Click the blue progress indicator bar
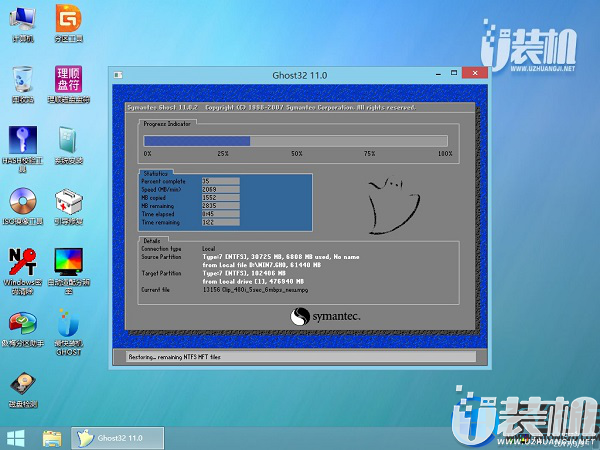This screenshot has height=450, width=600. tap(295, 141)
